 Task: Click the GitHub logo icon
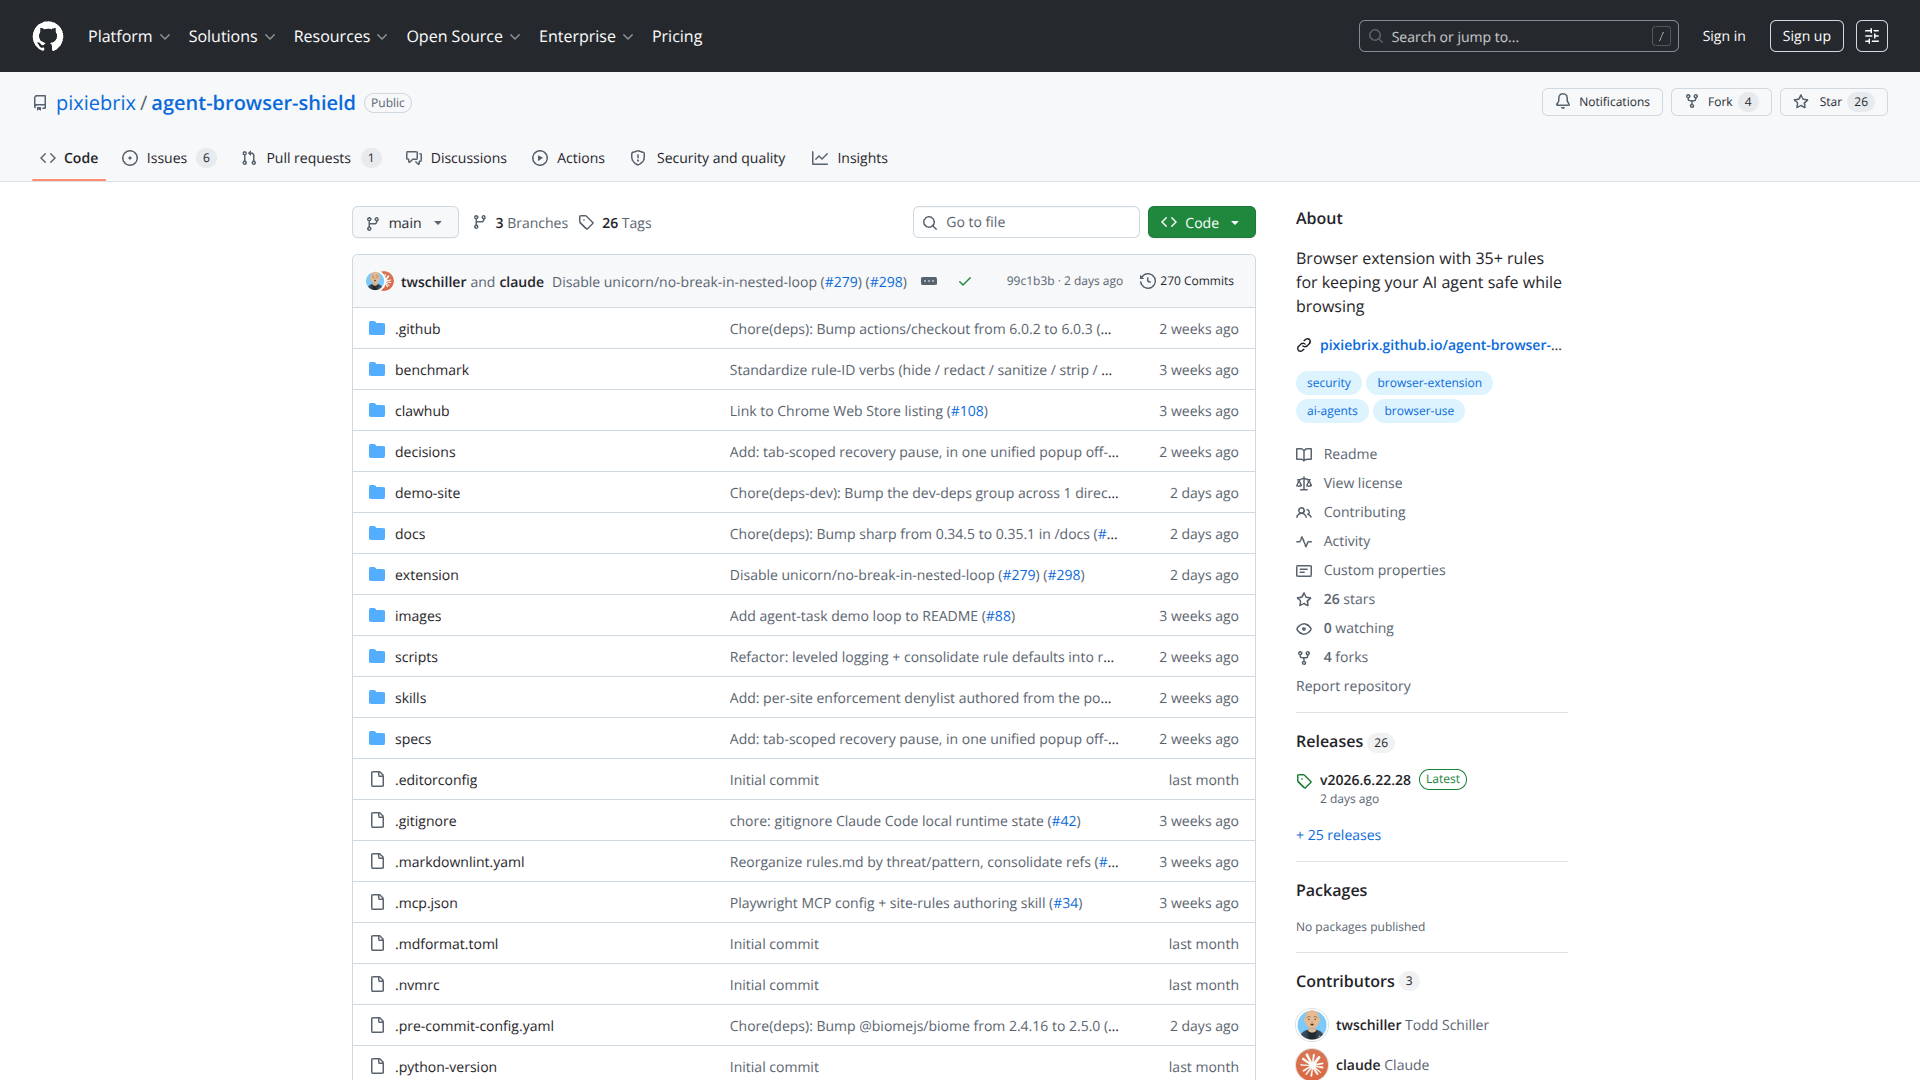pyautogui.click(x=48, y=36)
